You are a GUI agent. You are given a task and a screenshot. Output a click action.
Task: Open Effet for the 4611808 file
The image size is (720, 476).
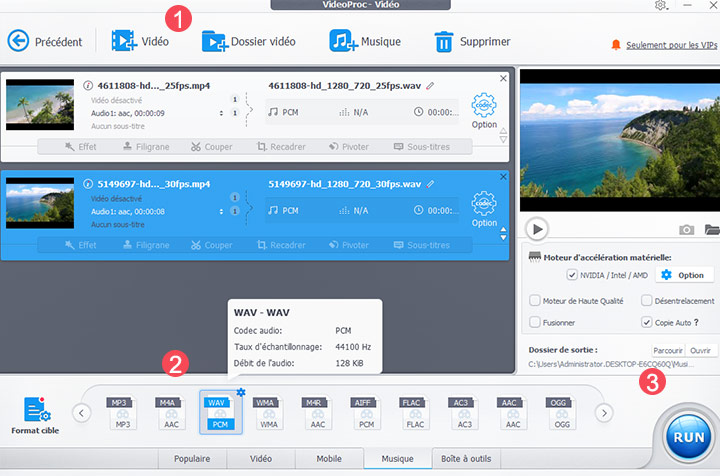[80, 147]
